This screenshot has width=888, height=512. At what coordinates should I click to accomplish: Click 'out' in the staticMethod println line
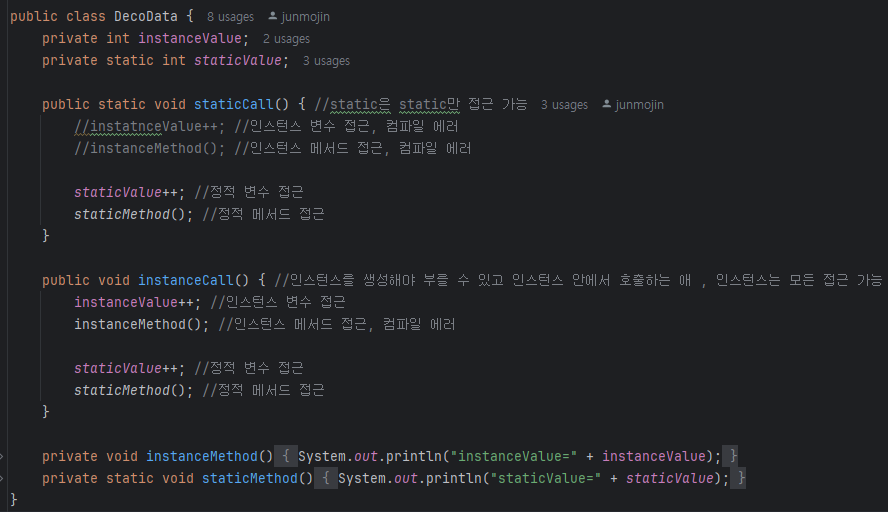(406, 479)
